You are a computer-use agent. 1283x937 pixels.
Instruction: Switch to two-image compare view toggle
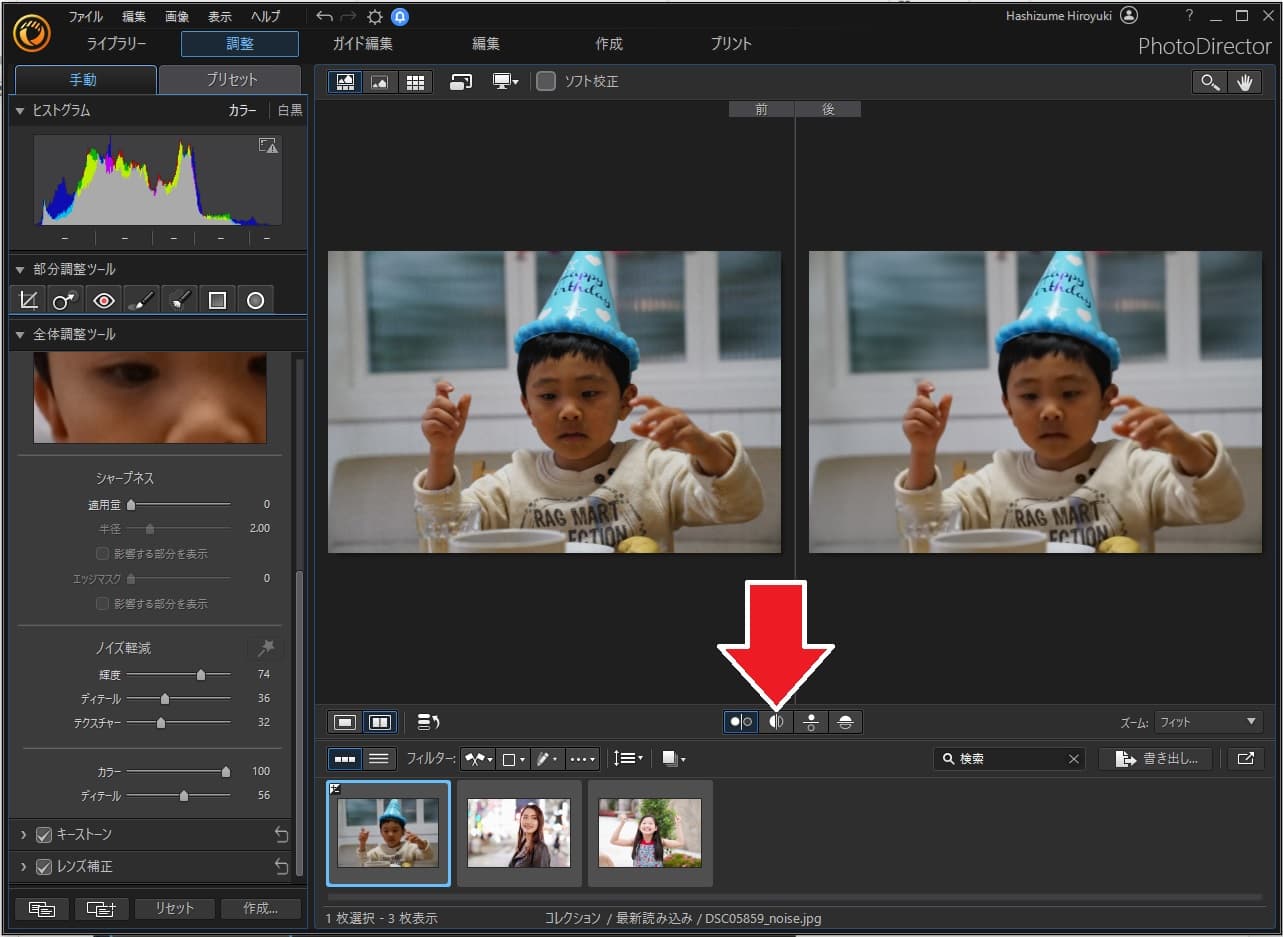coord(380,721)
